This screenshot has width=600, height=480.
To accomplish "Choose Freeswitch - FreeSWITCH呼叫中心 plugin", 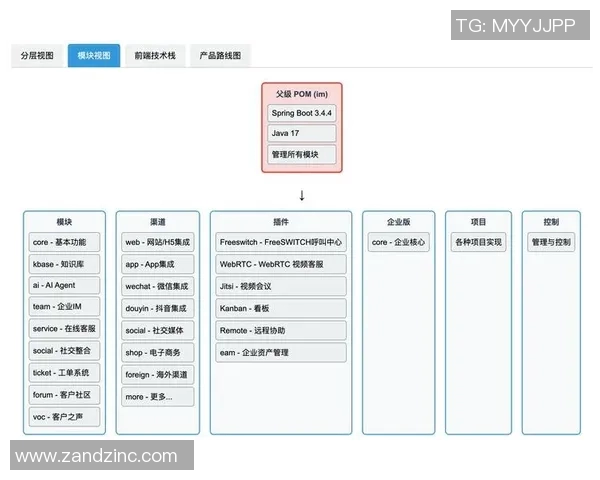I will 281,242.
